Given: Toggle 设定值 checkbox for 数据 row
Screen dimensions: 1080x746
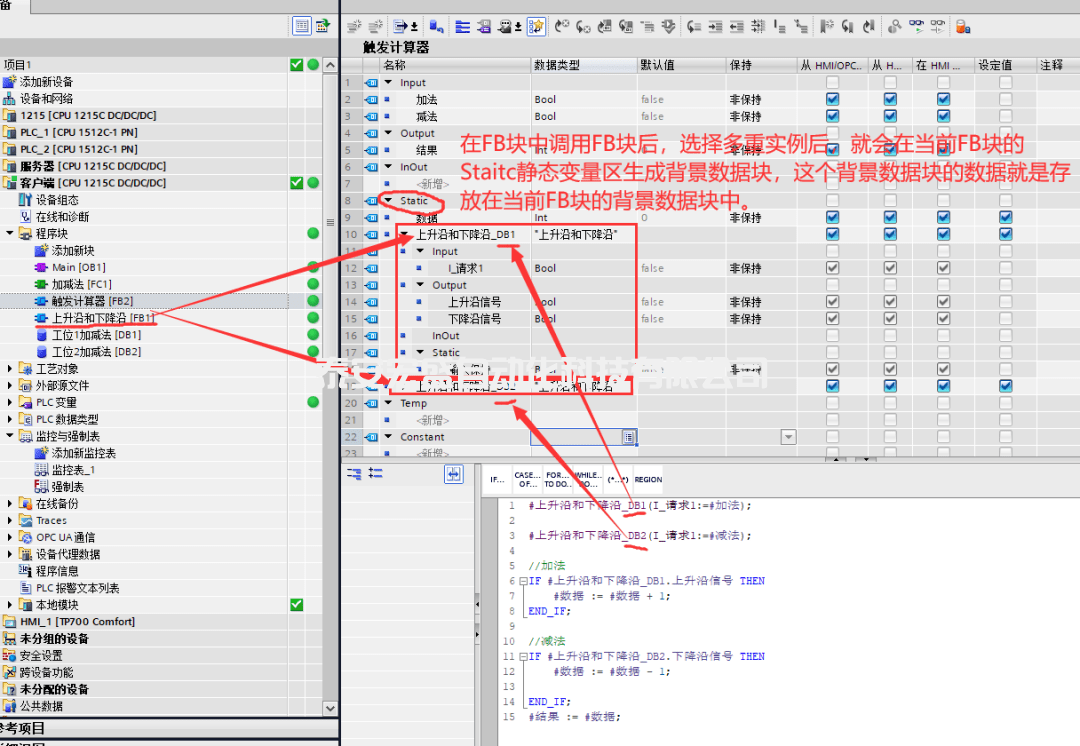Looking at the screenshot, I should pos(1005,218).
